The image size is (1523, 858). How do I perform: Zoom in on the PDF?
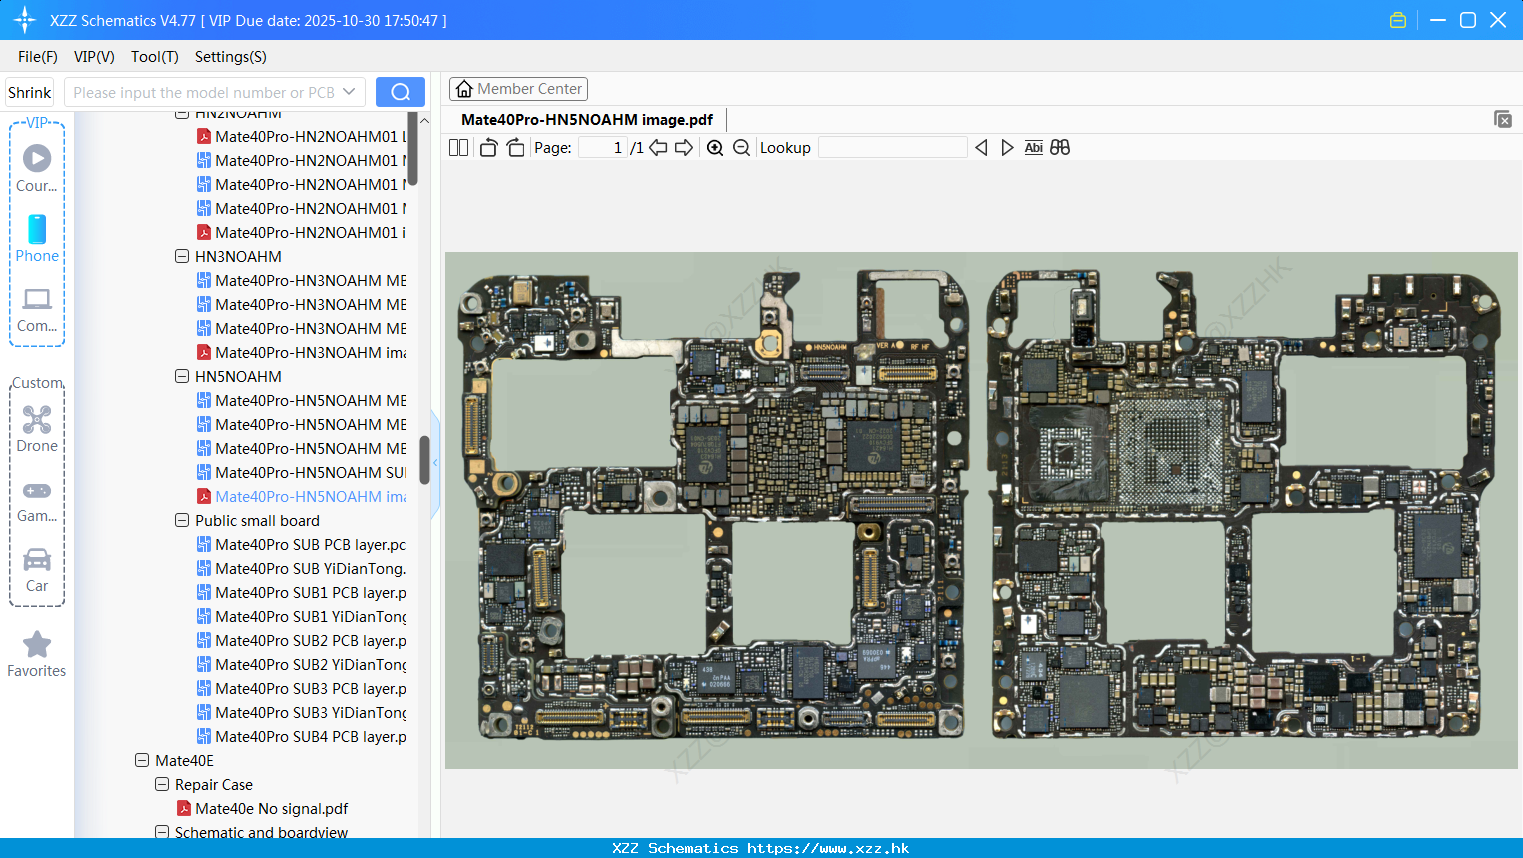tap(715, 148)
